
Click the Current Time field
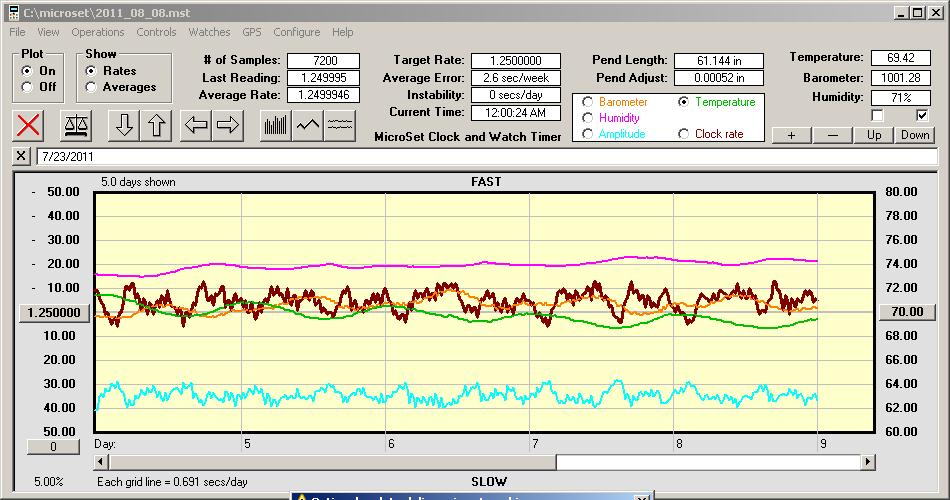(x=516, y=112)
